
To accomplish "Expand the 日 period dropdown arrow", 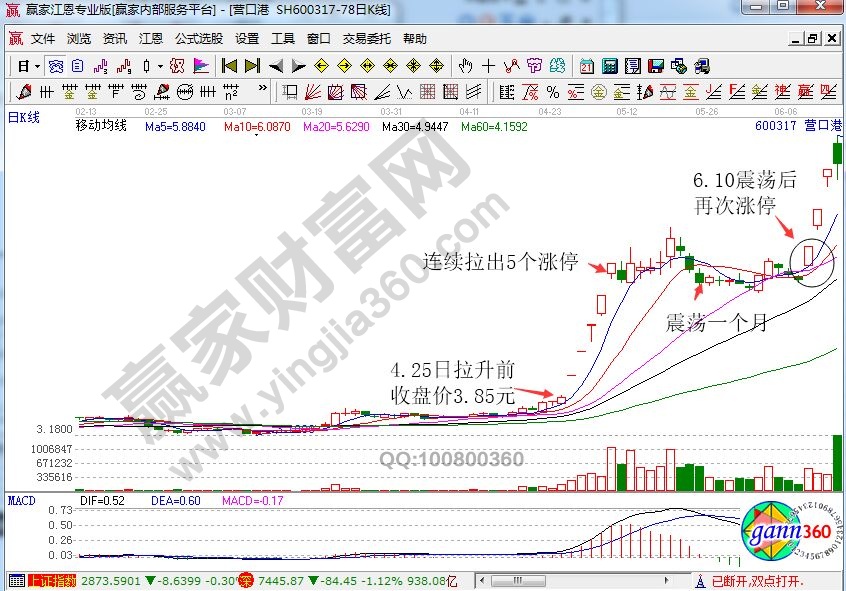I will [38, 66].
